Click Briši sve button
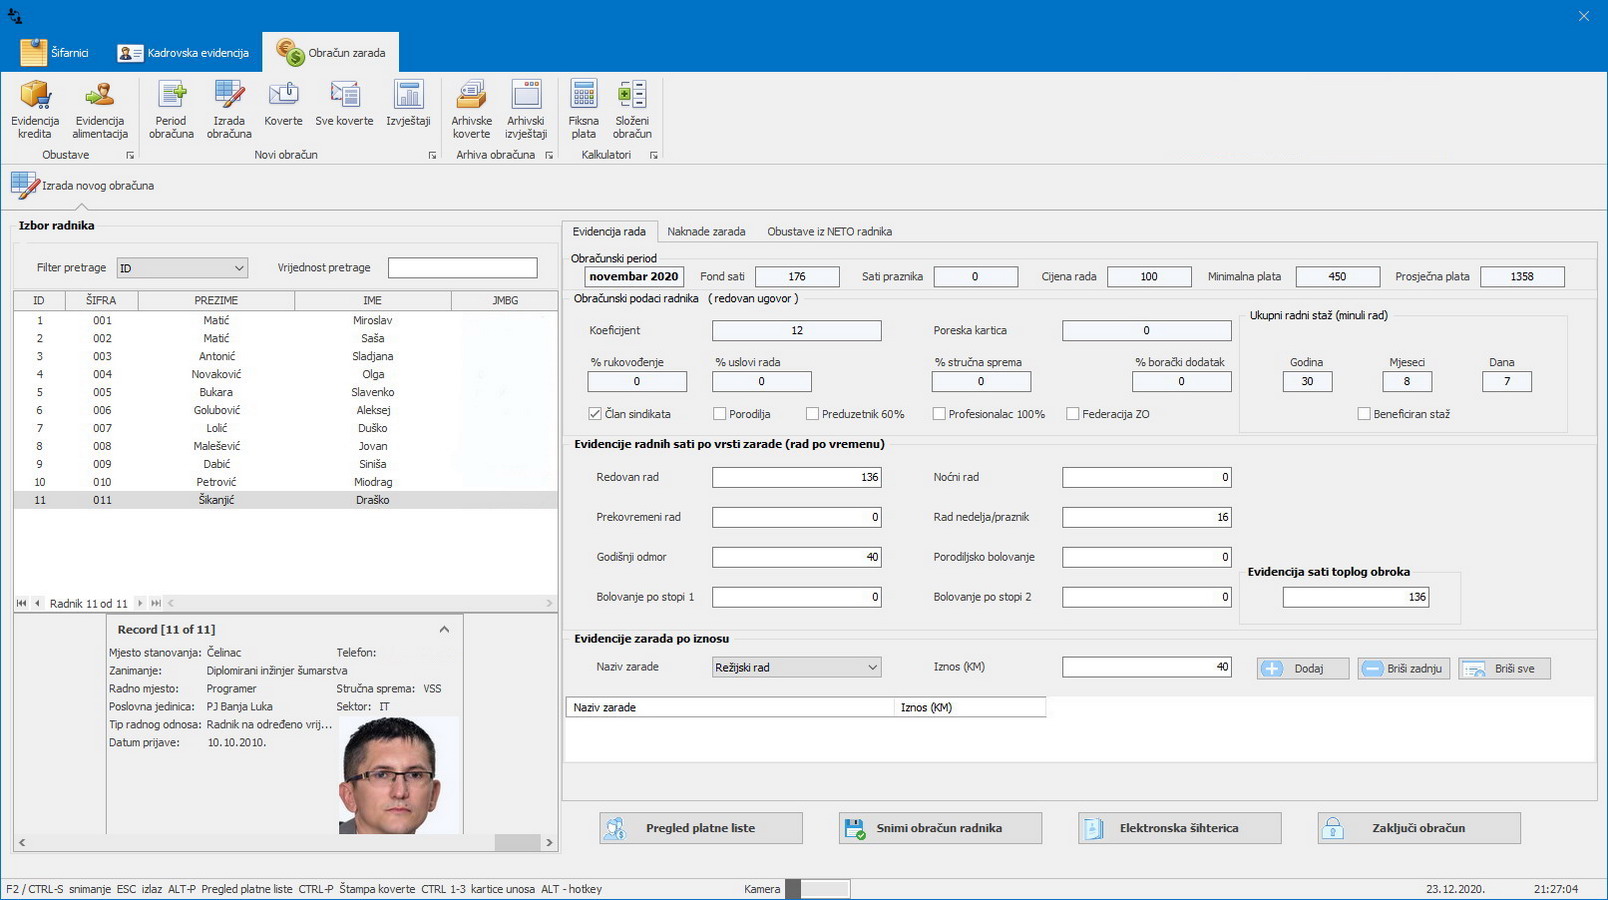This screenshot has height=900, width=1608. [1505, 668]
